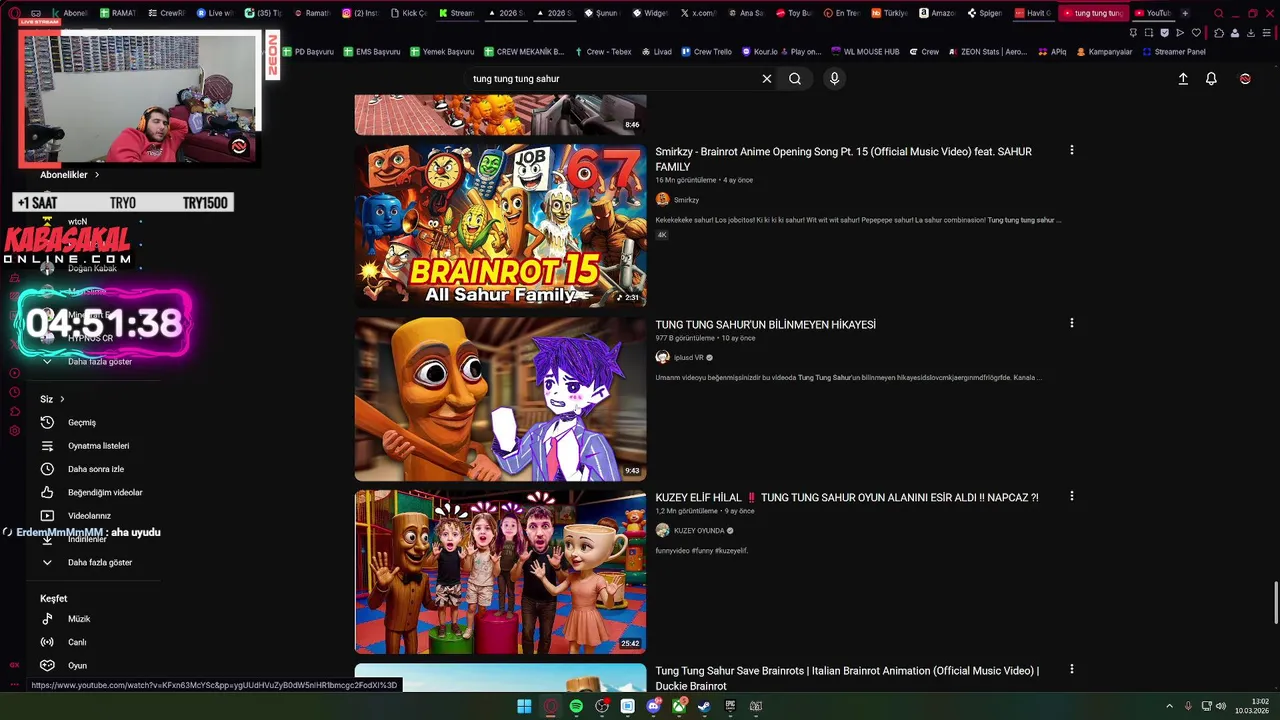Open the upload/create icon in YouTube header
This screenshot has height=720, width=1280.
(1183, 79)
